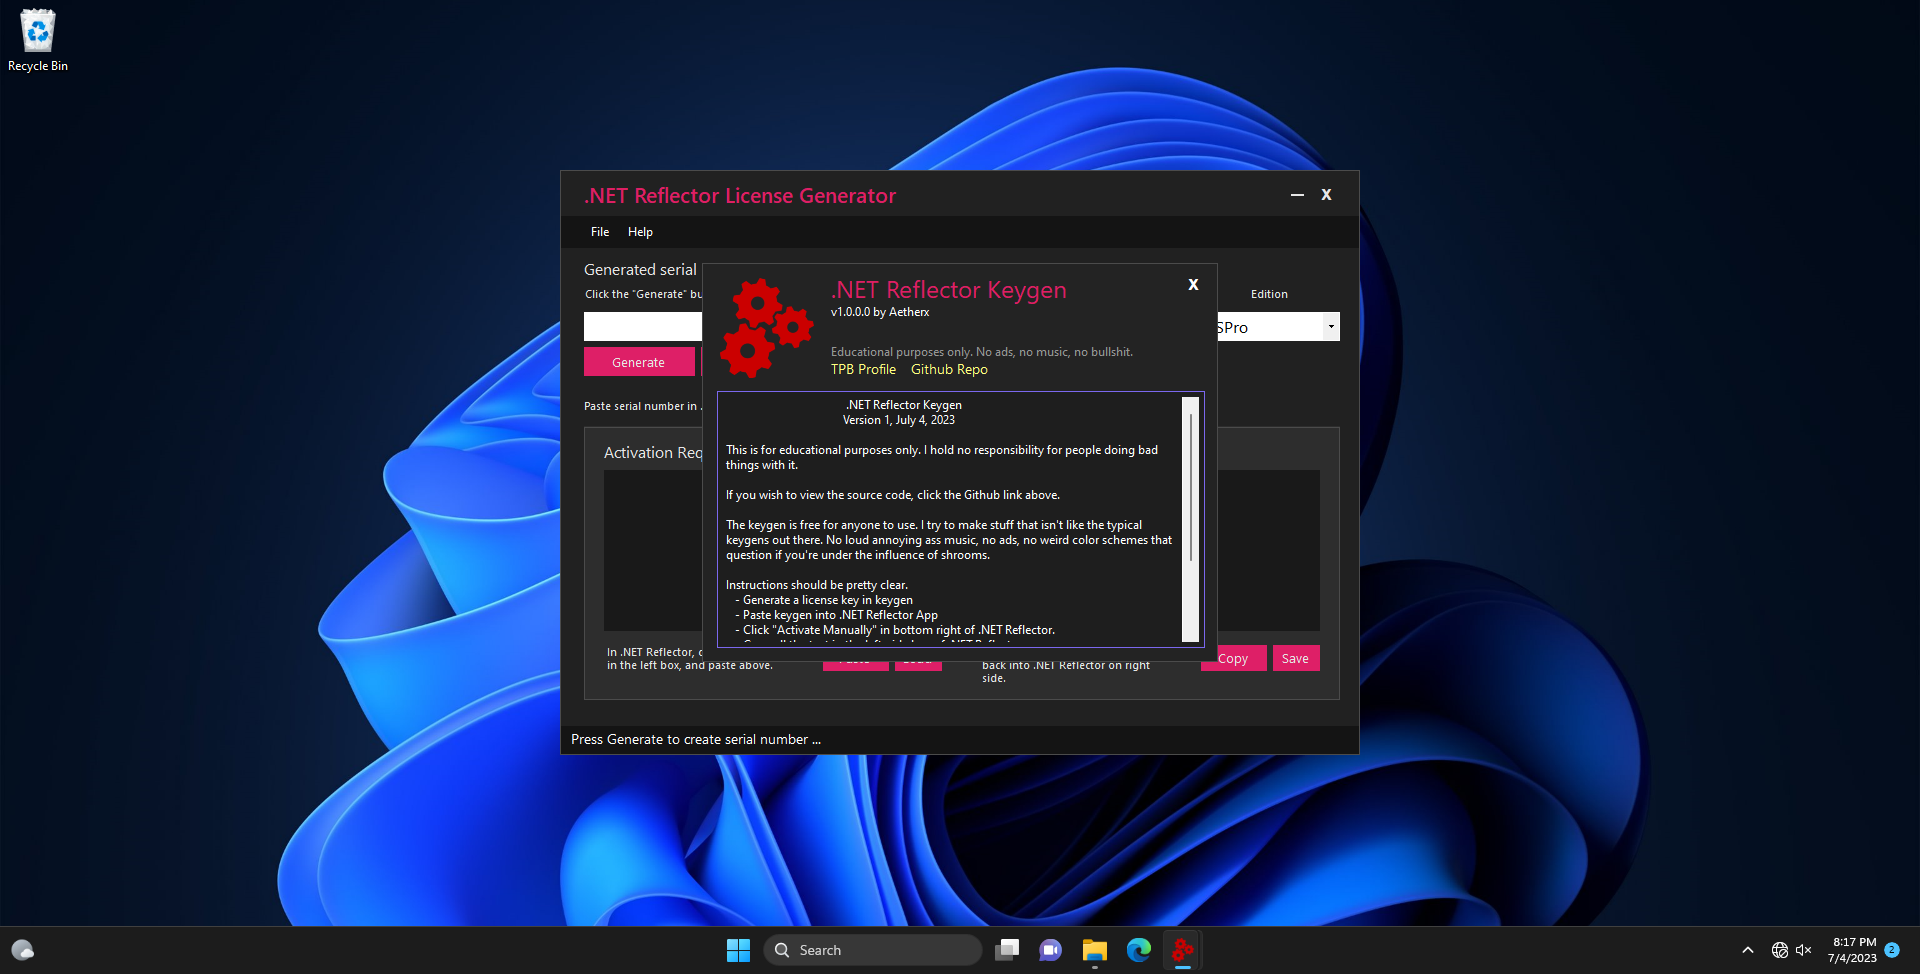The height and width of the screenshot is (974, 1920).
Task: Click the Save button
Action: [1295, 658]
